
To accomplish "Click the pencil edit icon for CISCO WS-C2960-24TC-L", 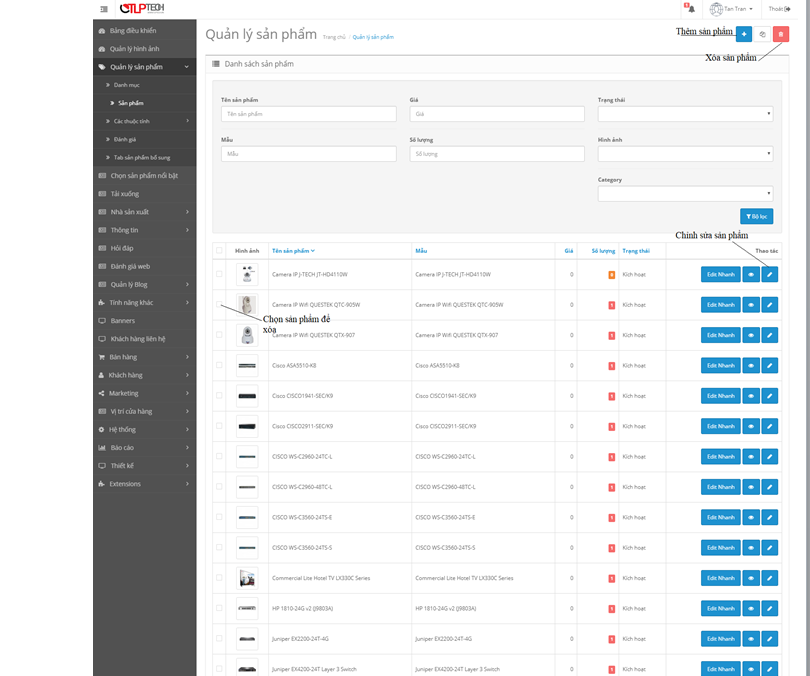I will pyautogui.click(x=770, y=457).
